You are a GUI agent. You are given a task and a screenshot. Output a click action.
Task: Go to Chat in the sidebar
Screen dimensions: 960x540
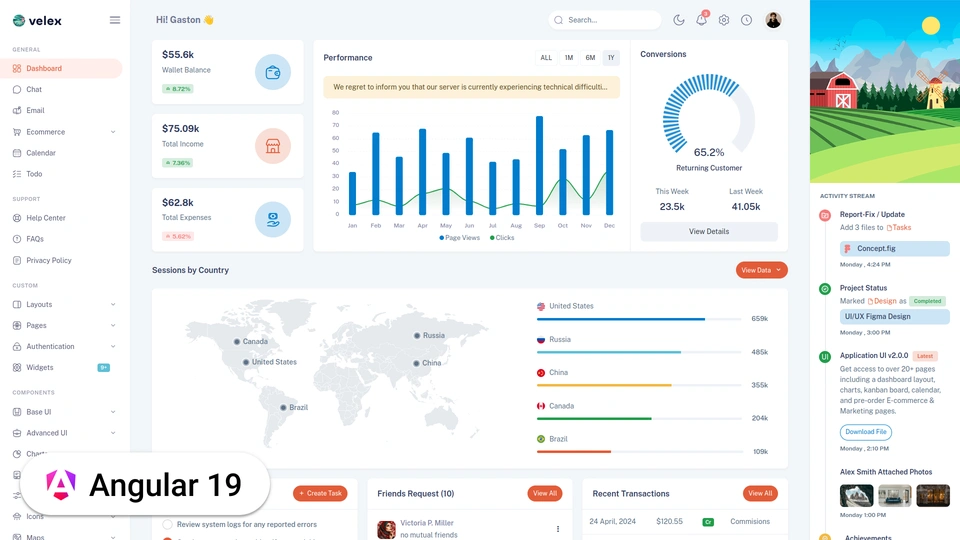pos(34,90)
